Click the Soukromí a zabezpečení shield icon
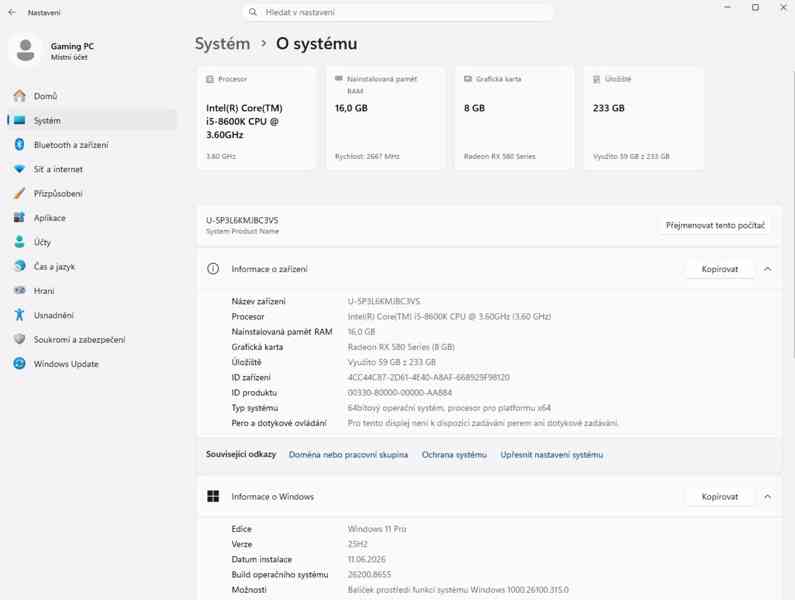Viewport: 795px width, 600px height. point(19,339)
